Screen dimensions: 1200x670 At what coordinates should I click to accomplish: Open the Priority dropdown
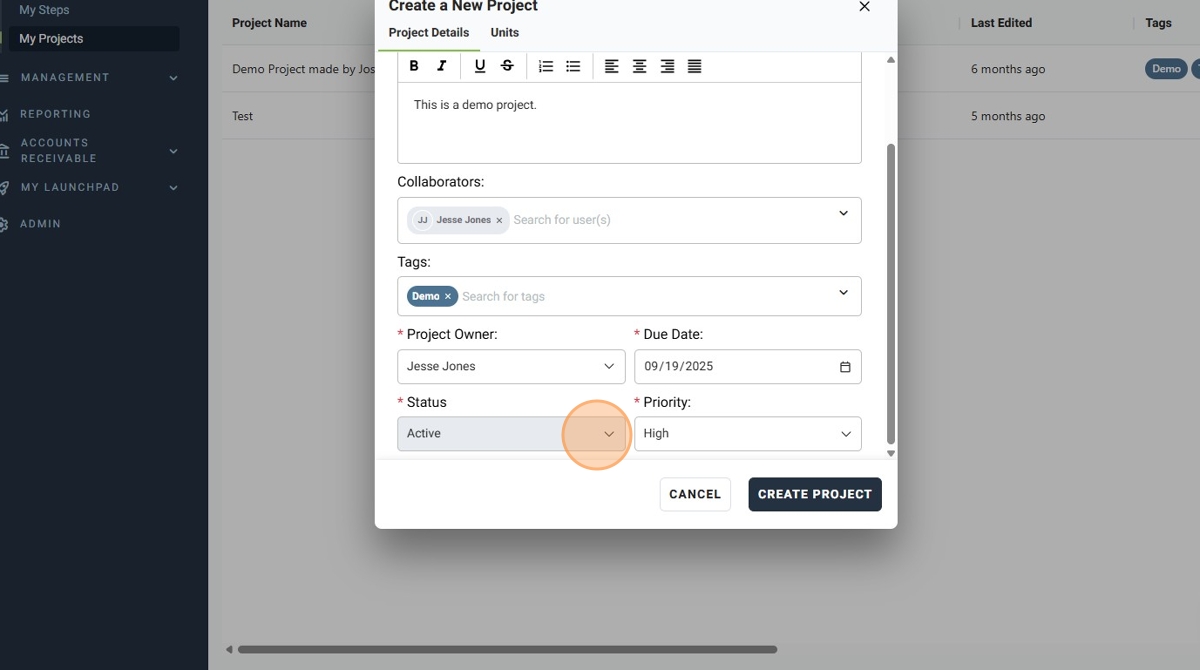tap(748, 434)
